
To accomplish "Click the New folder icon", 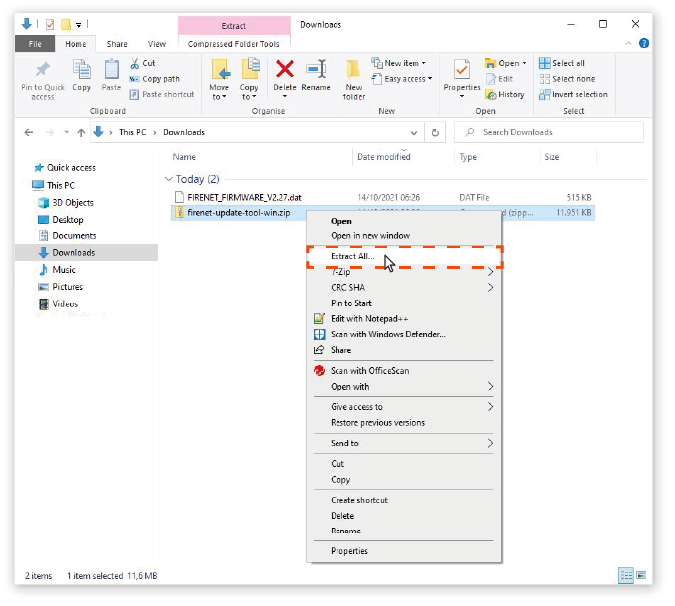I will [353, 69].
